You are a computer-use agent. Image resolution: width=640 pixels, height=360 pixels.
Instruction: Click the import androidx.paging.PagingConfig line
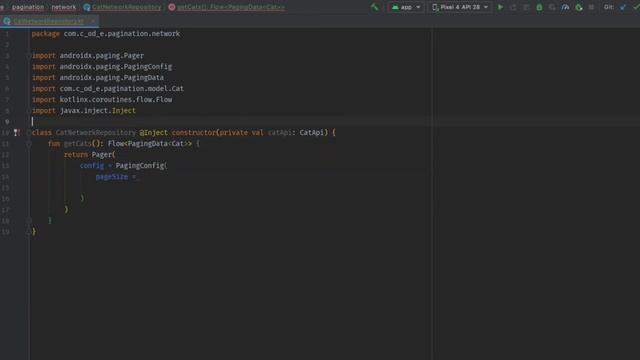click(102, 67)
